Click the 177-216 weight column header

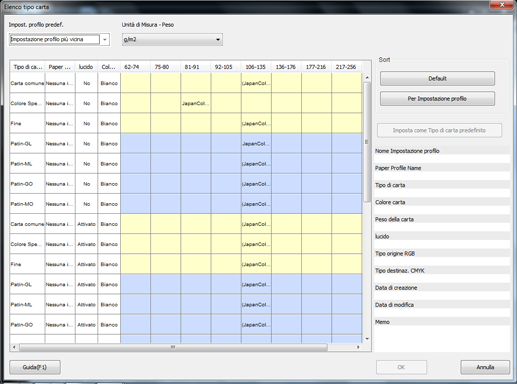point(316,67)
